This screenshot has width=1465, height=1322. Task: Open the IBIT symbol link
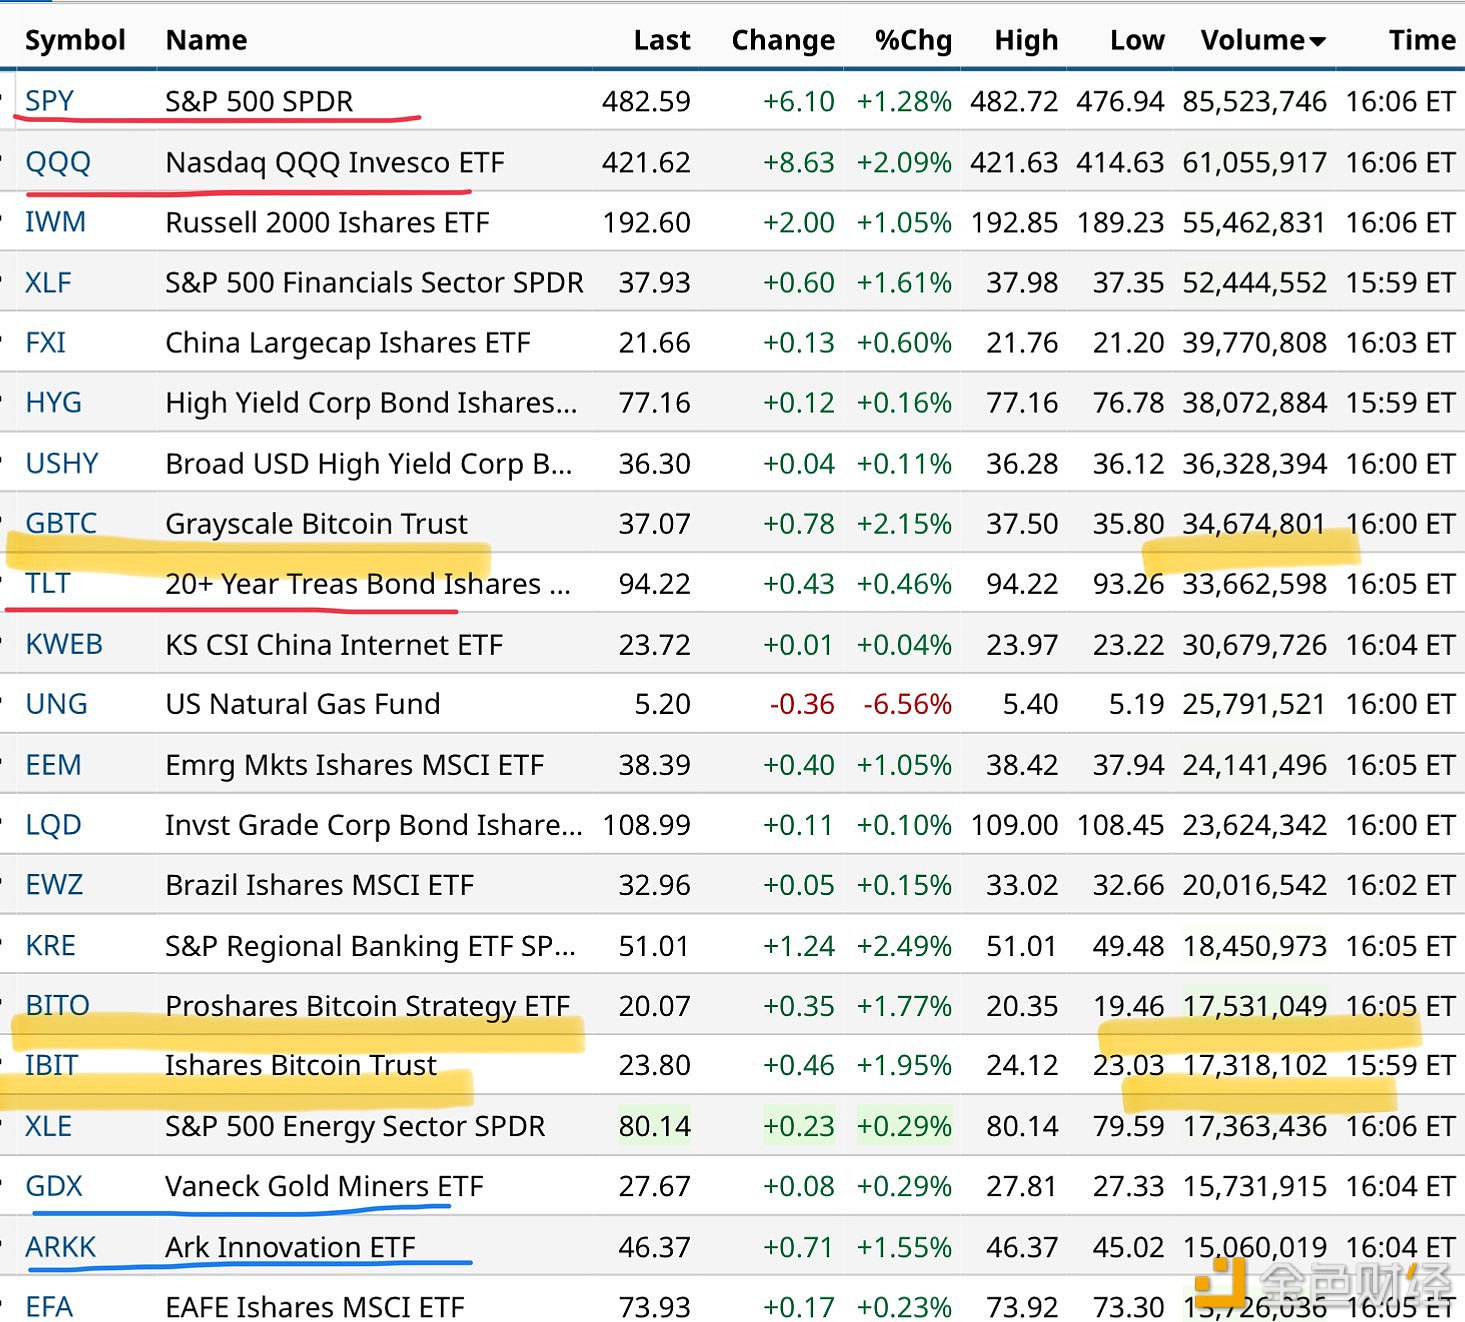click(51, 1066)
